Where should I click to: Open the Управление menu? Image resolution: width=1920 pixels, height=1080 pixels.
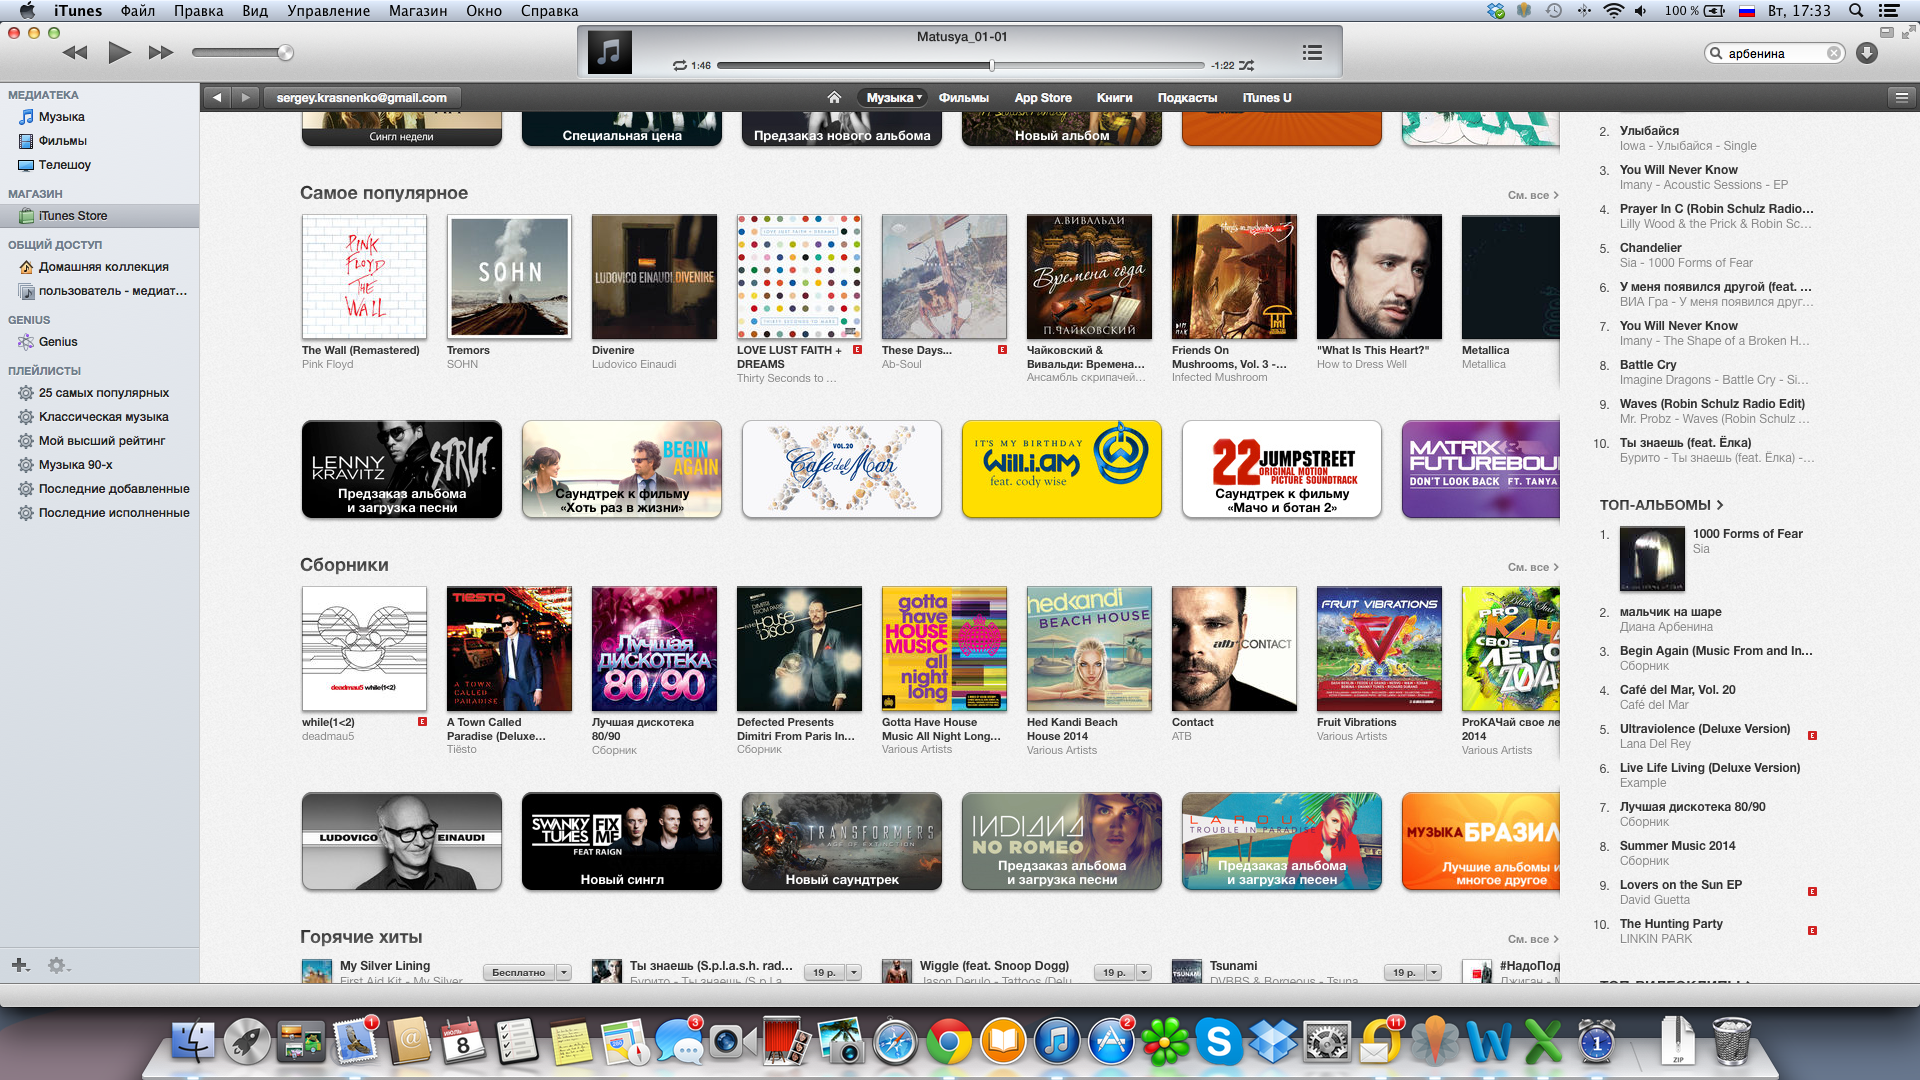(328, 11)
